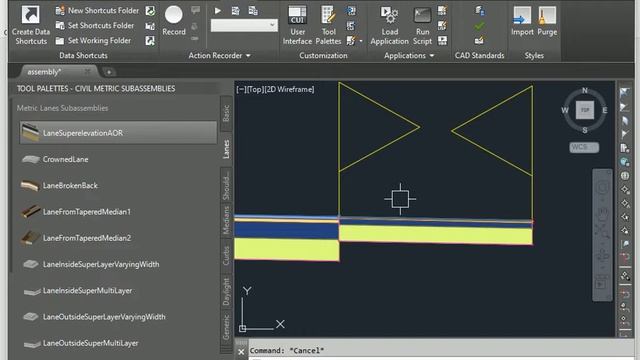Open the Curbs palette tab

tap(226, 256)
